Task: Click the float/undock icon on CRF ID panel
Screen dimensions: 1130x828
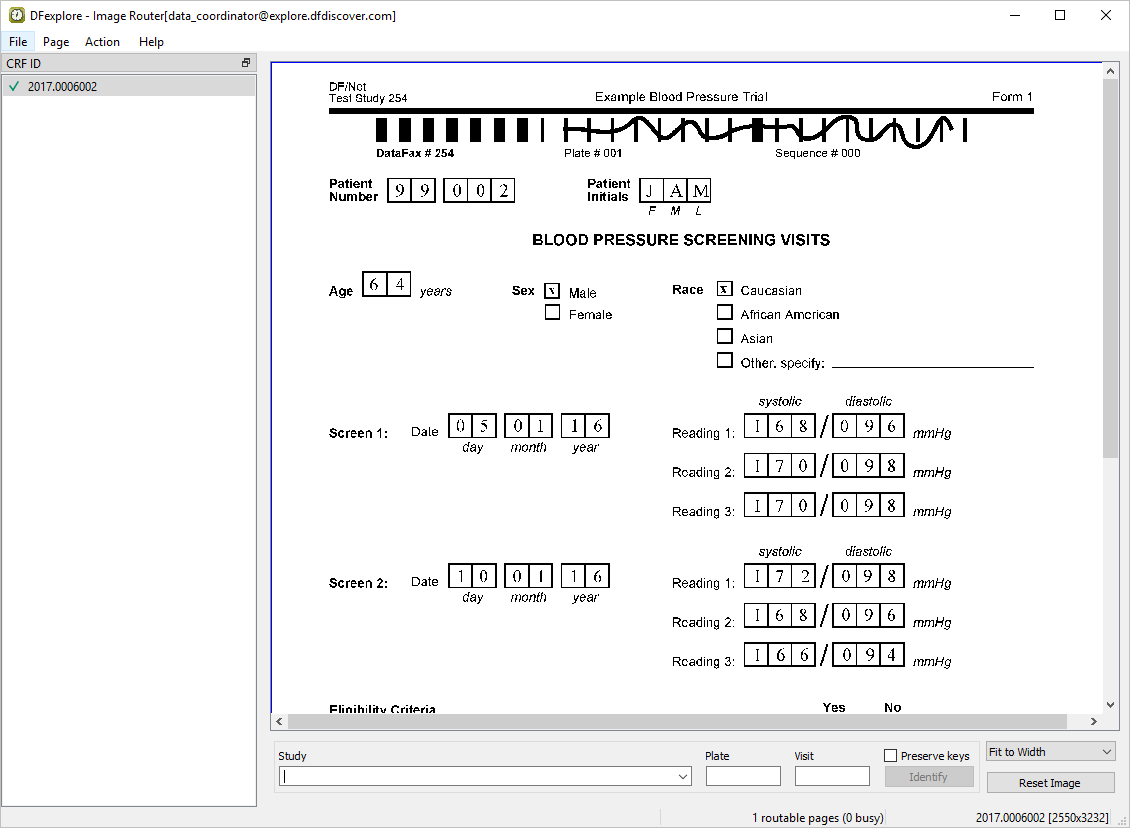Action: pyautogui.click(x=246, y=63)
